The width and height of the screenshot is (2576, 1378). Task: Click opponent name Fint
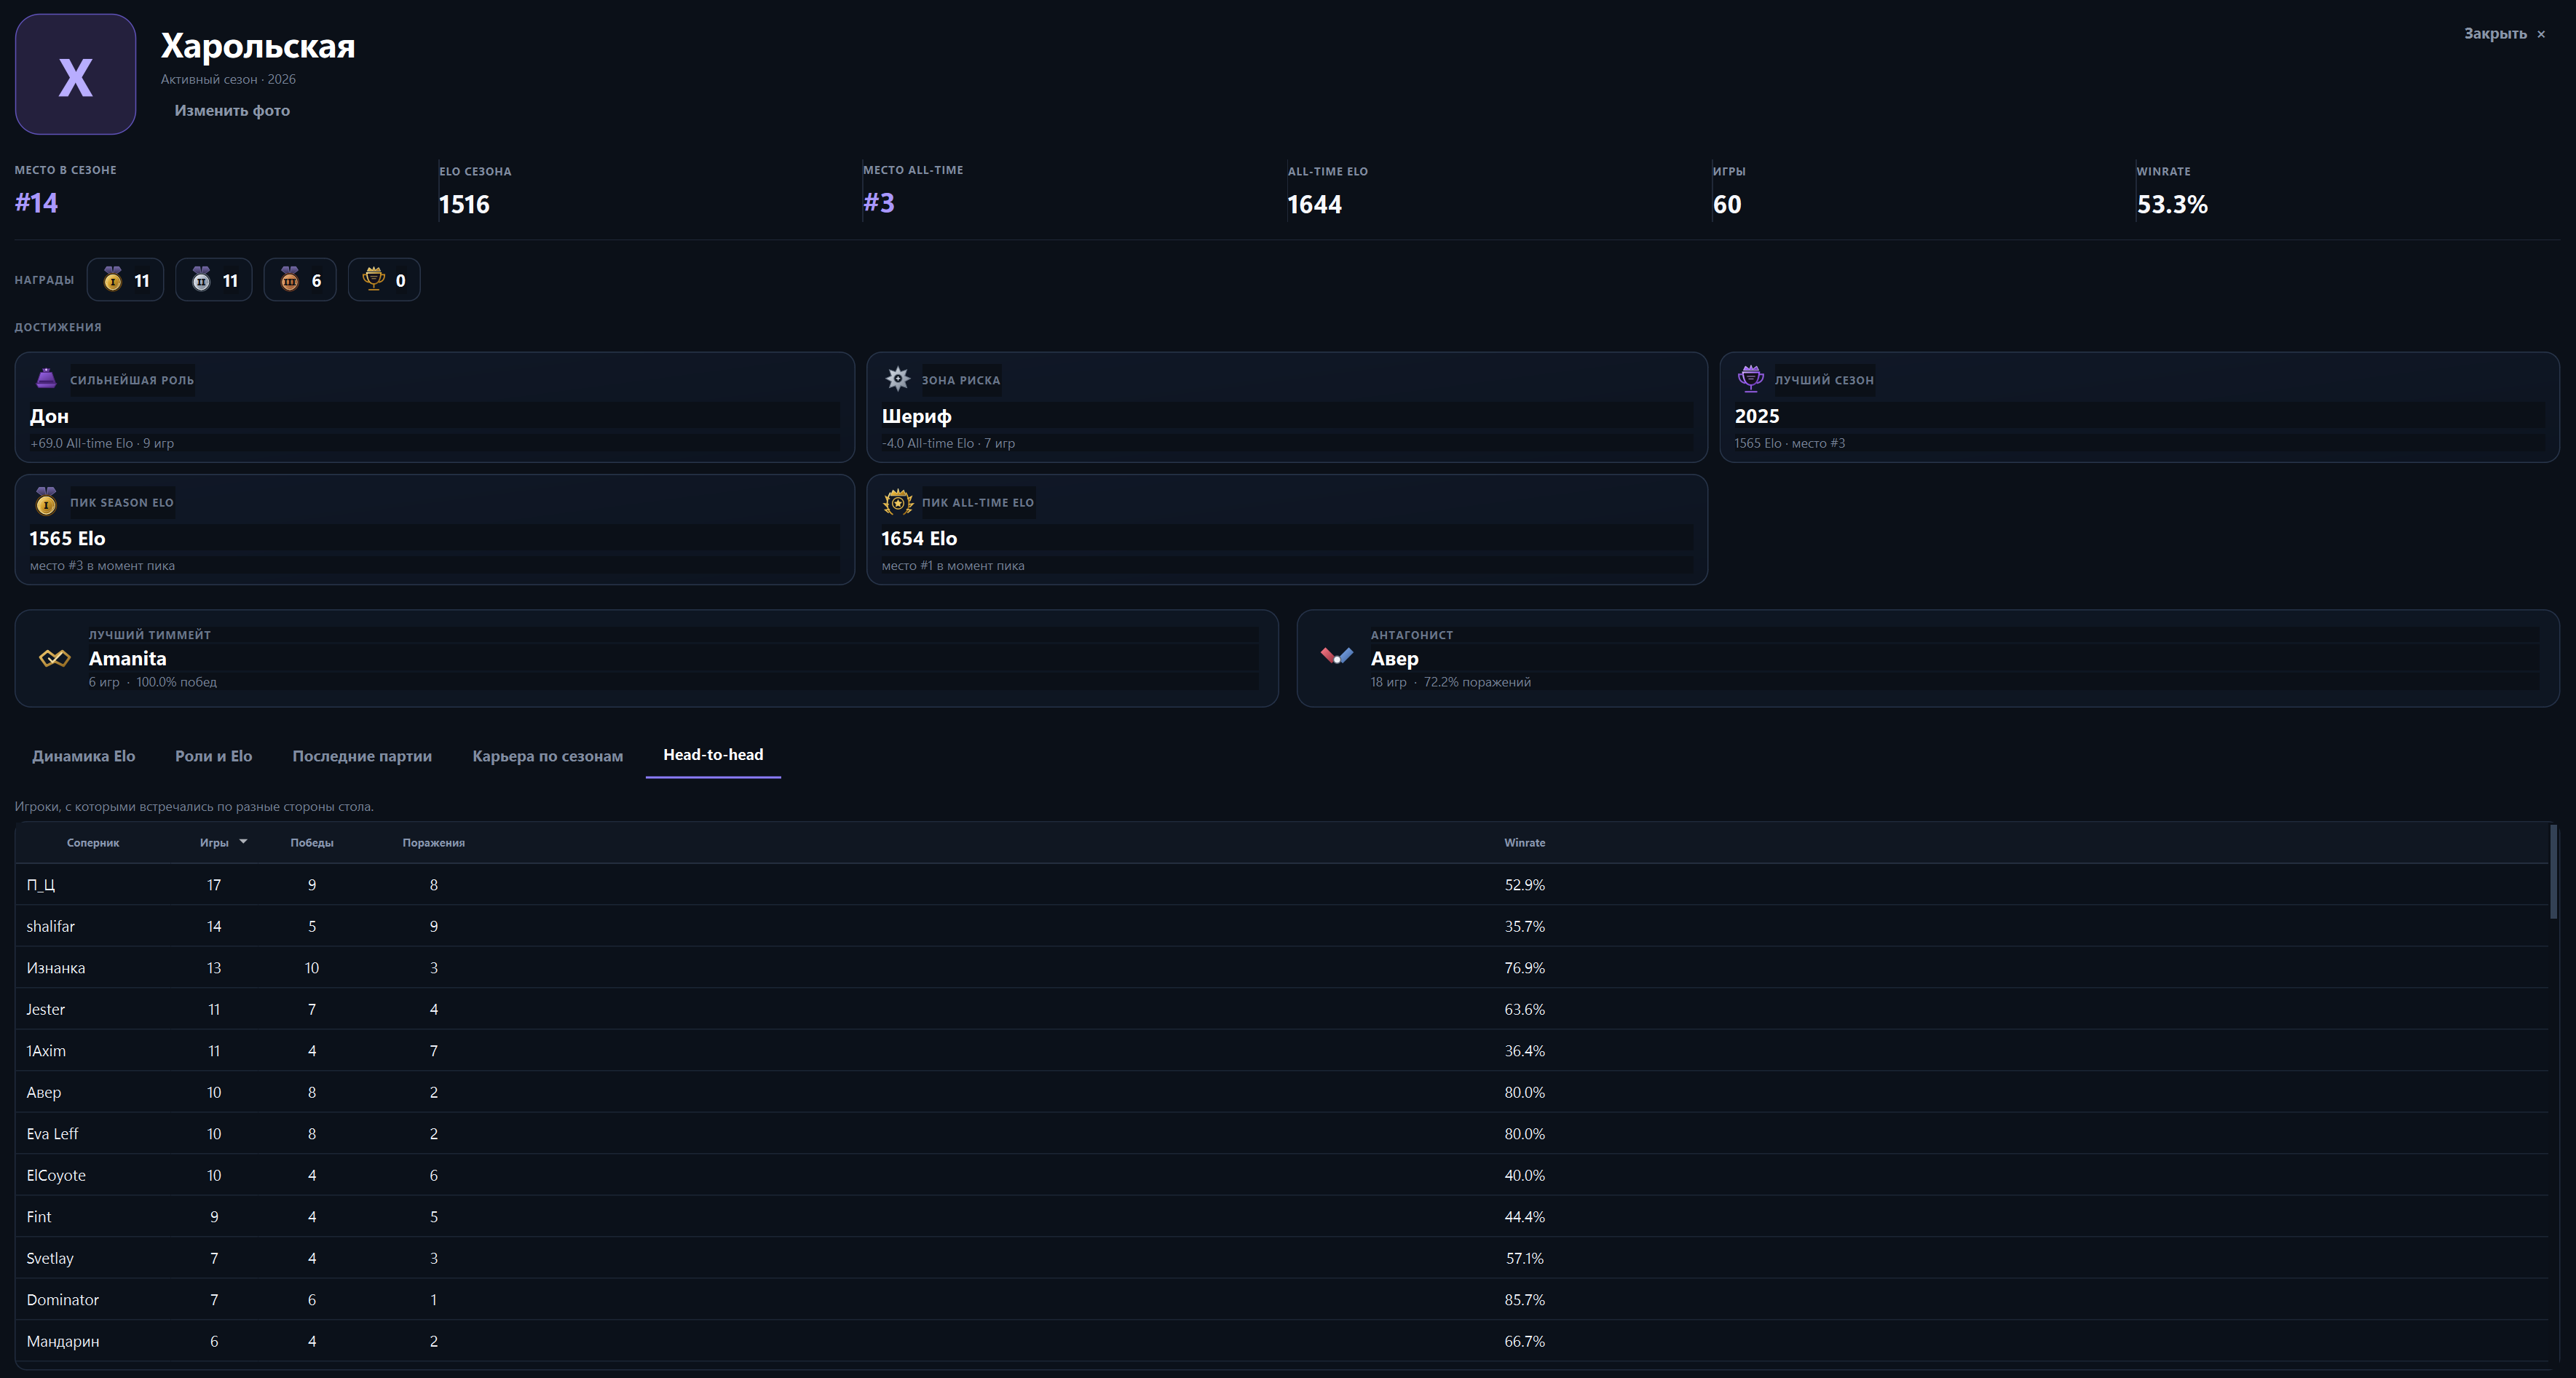[x=39, y=1217]
